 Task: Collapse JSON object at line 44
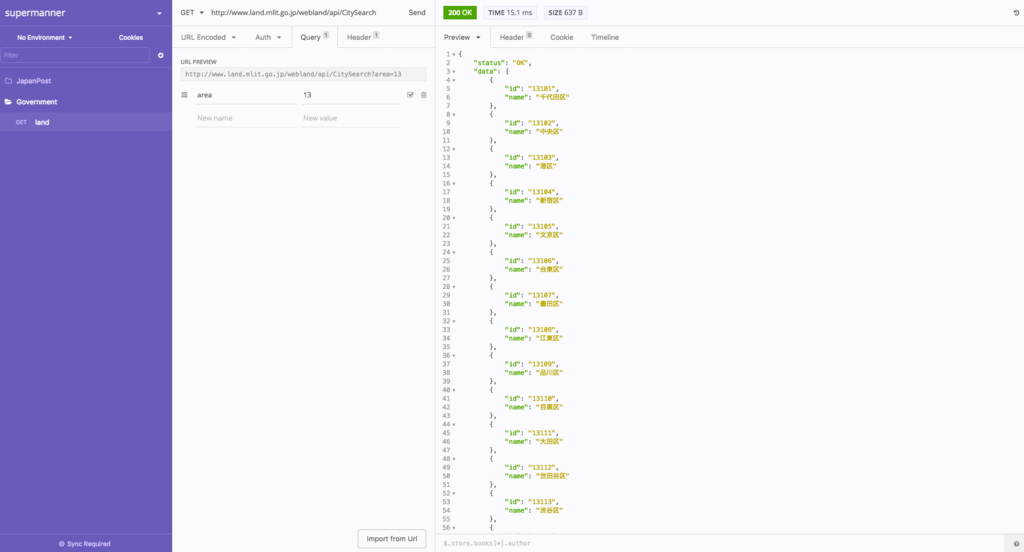pyautogui.click(x=454, y=425)
